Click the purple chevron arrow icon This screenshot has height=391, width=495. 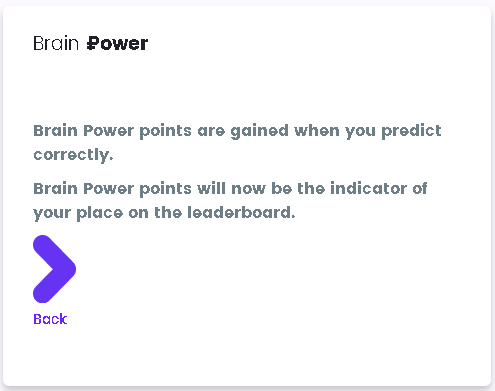pos(54,269)
